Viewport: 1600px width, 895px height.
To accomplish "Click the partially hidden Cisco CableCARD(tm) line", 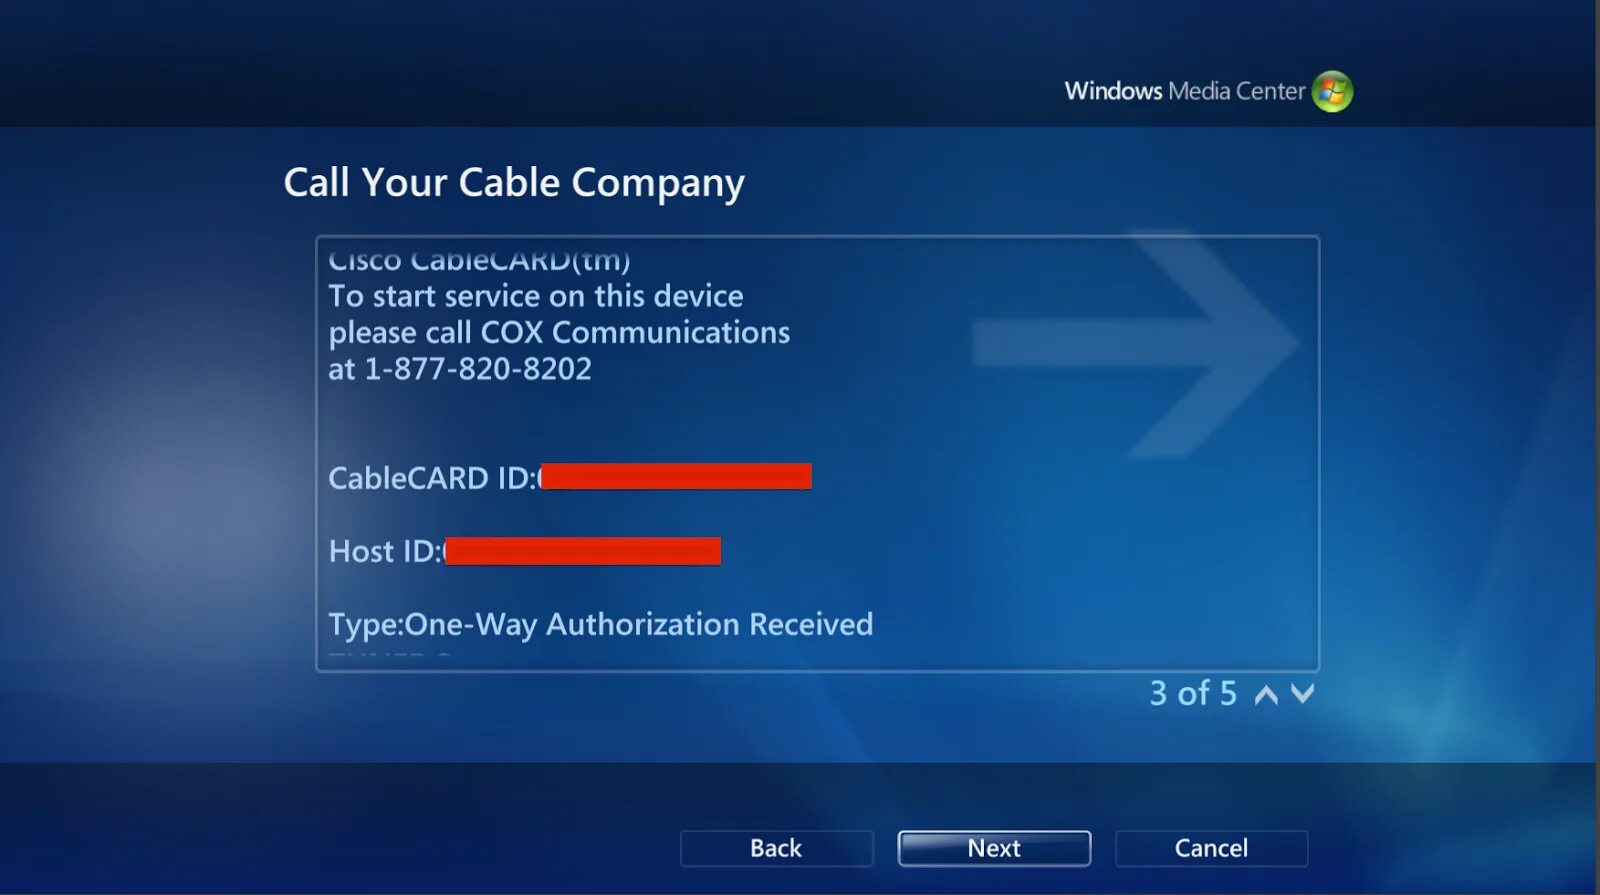I will coord(479,259).
